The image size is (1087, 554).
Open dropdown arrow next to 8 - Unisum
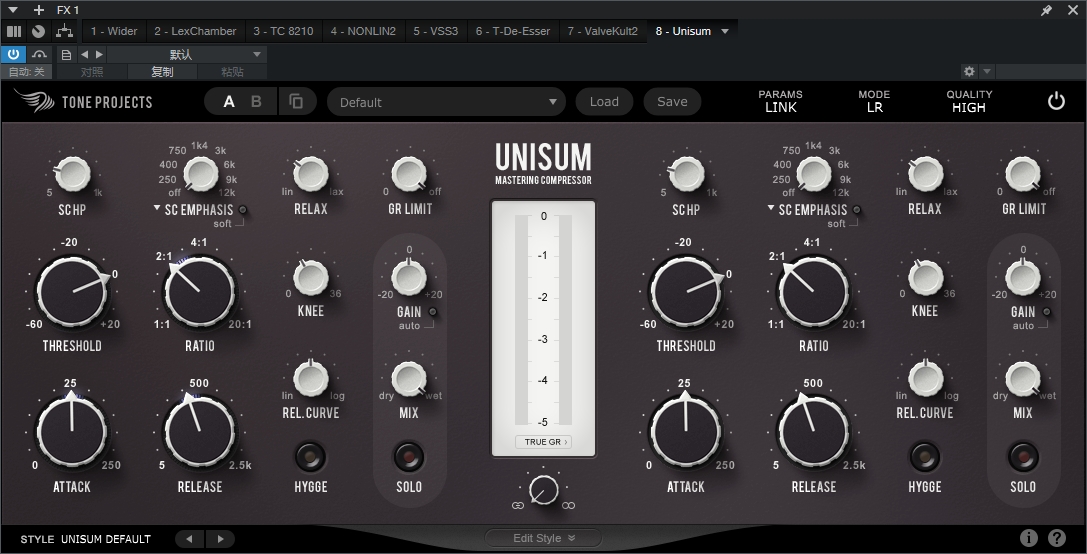tap(725, 31)
